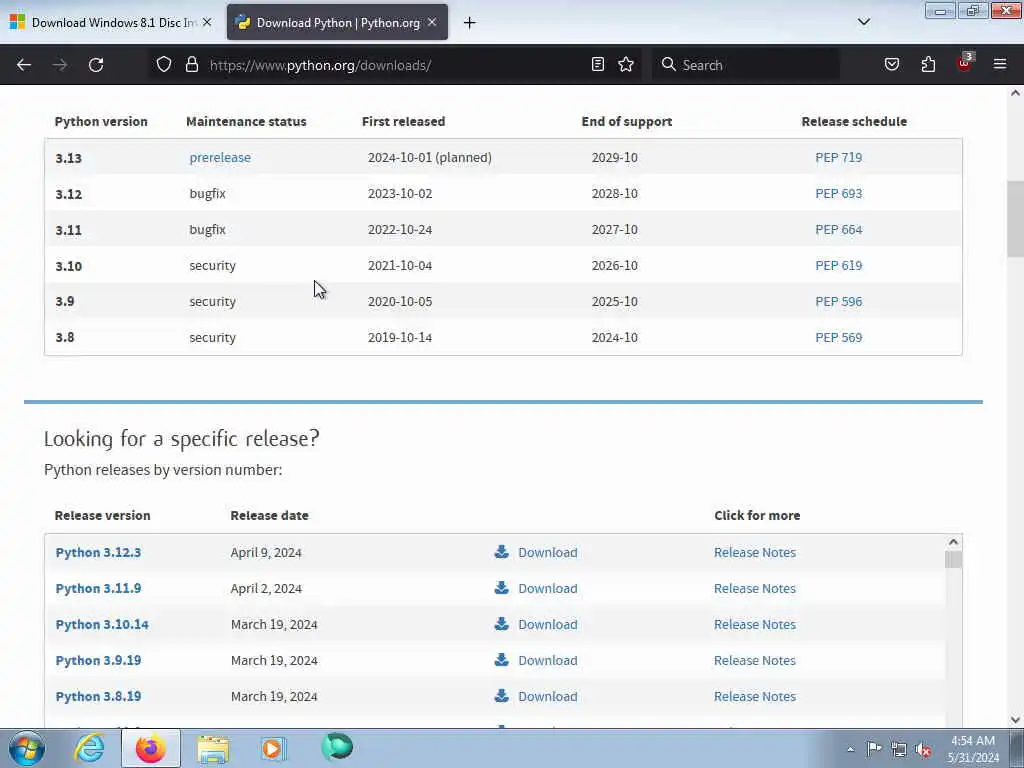
Task: Click the page vertical scrollbar thumb
Action: pyautogui.click(x=1015, y=219)
